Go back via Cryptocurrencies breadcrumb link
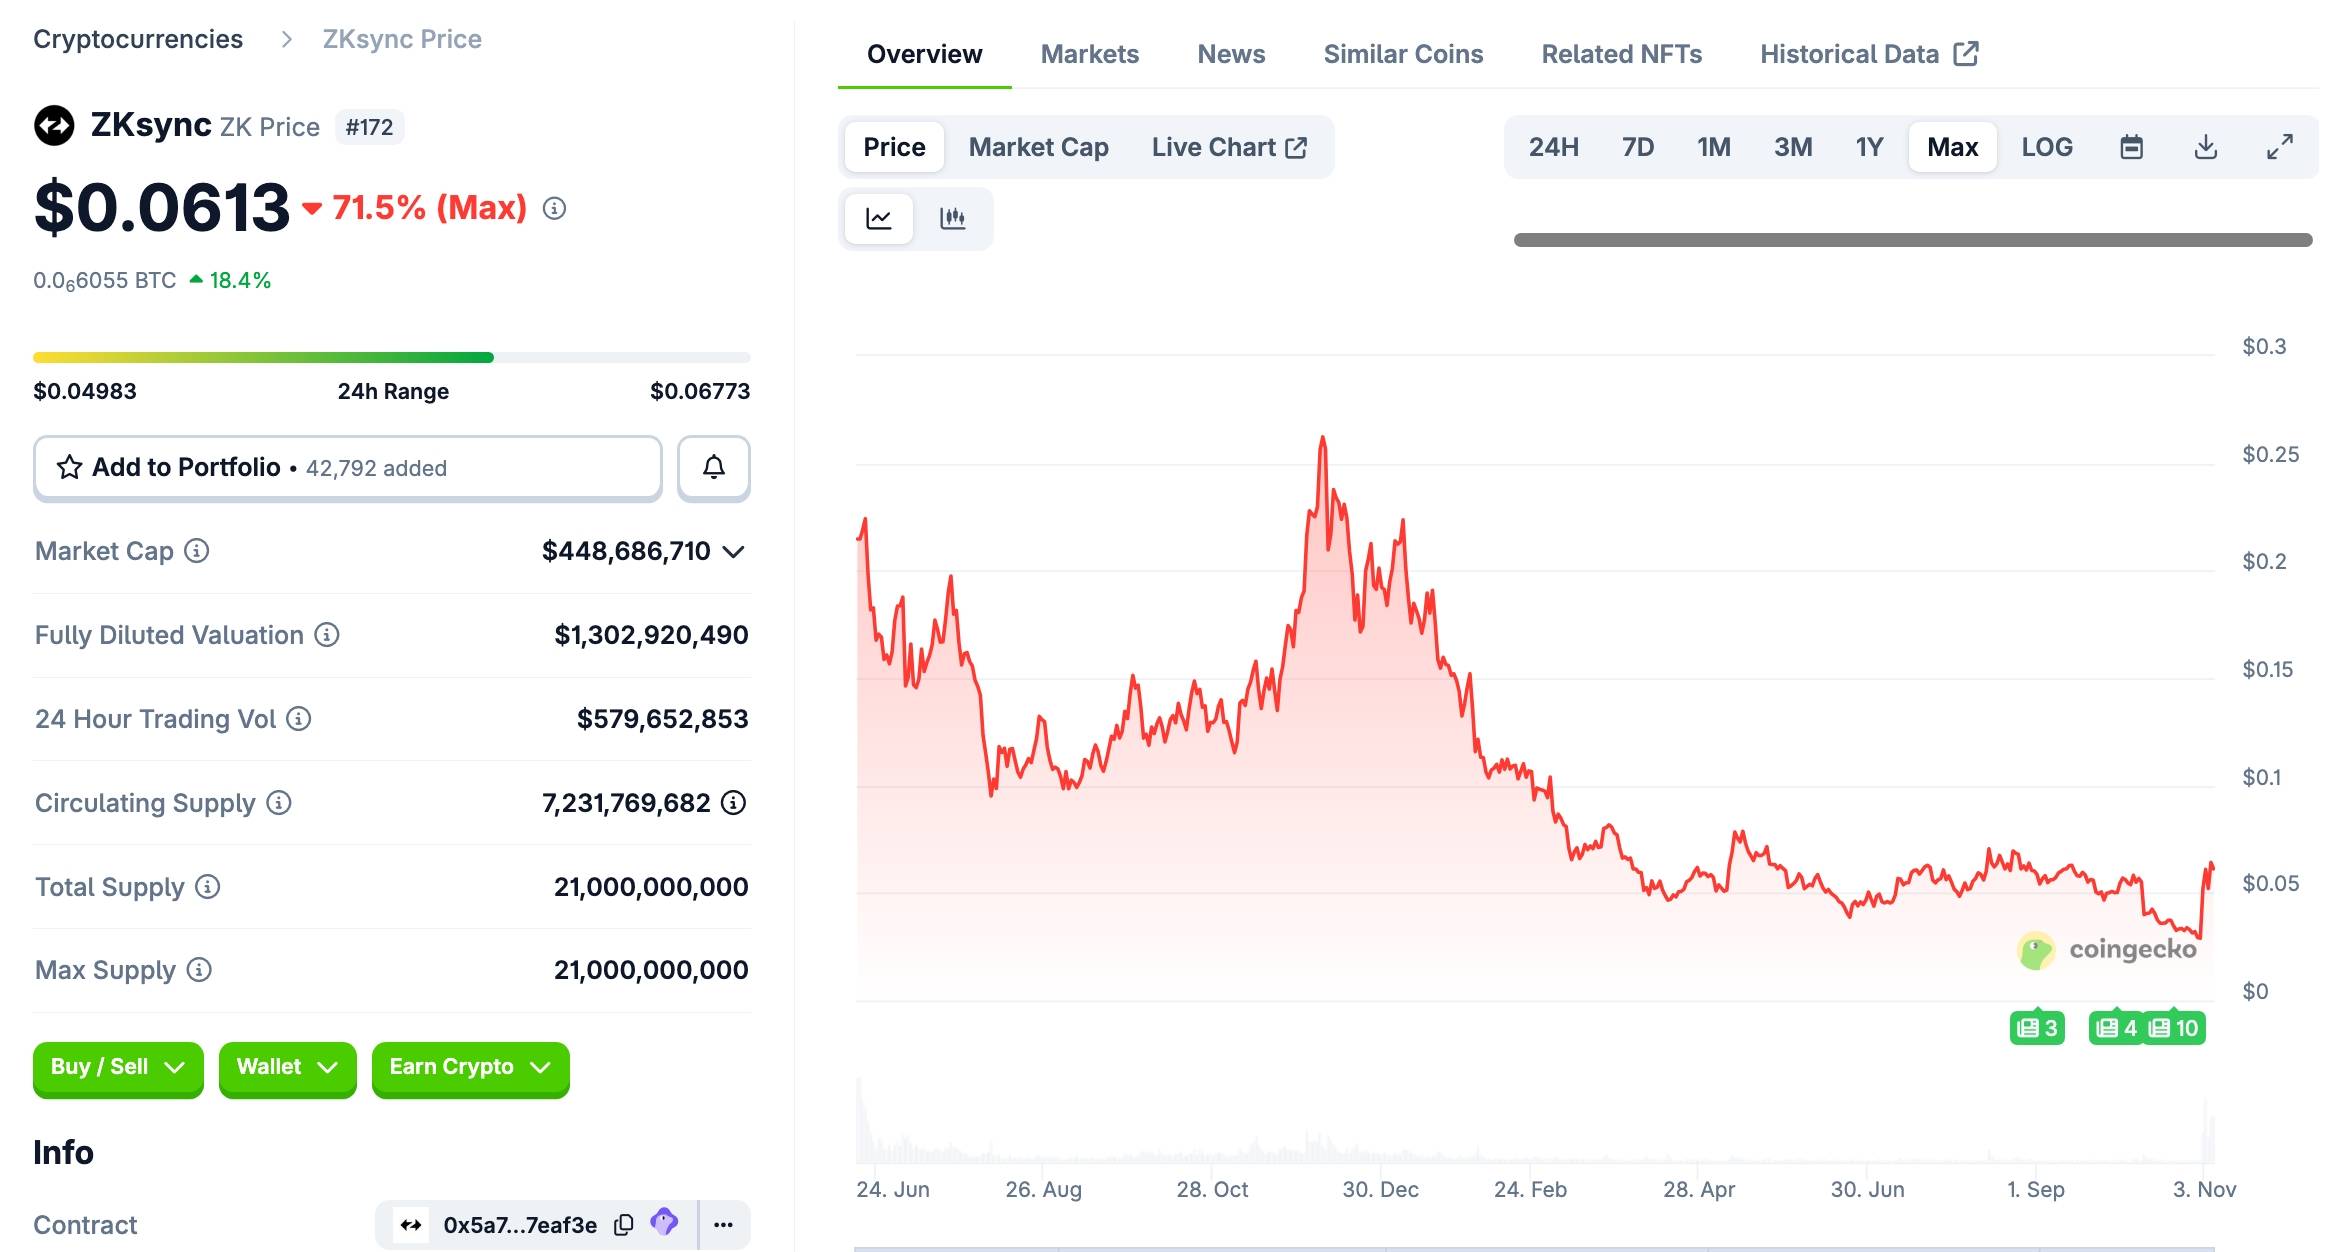The image size is (2348, 1252). coord(138,38)
